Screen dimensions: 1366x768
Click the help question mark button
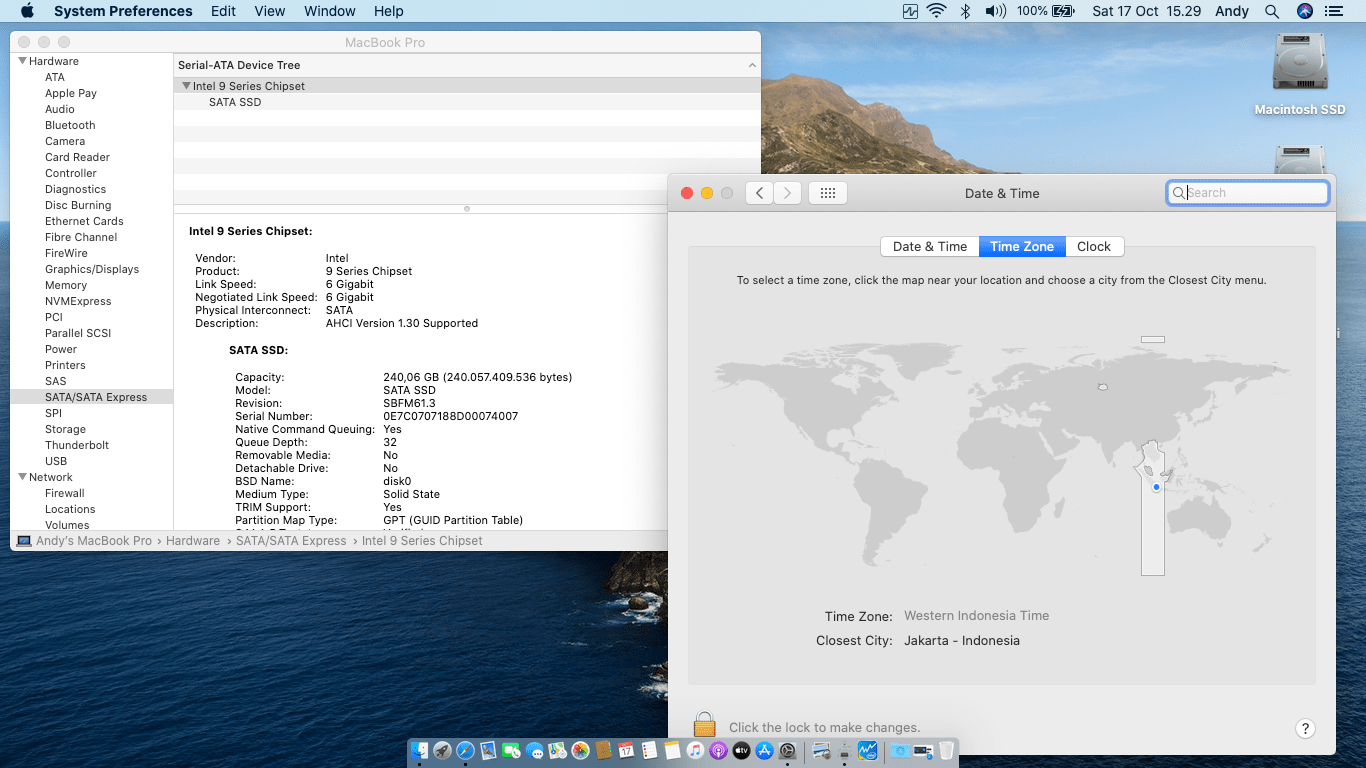(x=1304, y=728)
